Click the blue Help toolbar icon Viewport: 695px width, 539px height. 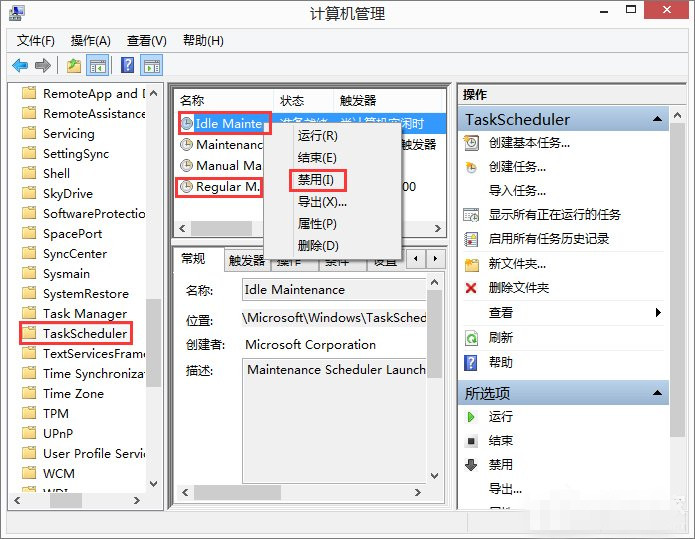click(127, 65)
